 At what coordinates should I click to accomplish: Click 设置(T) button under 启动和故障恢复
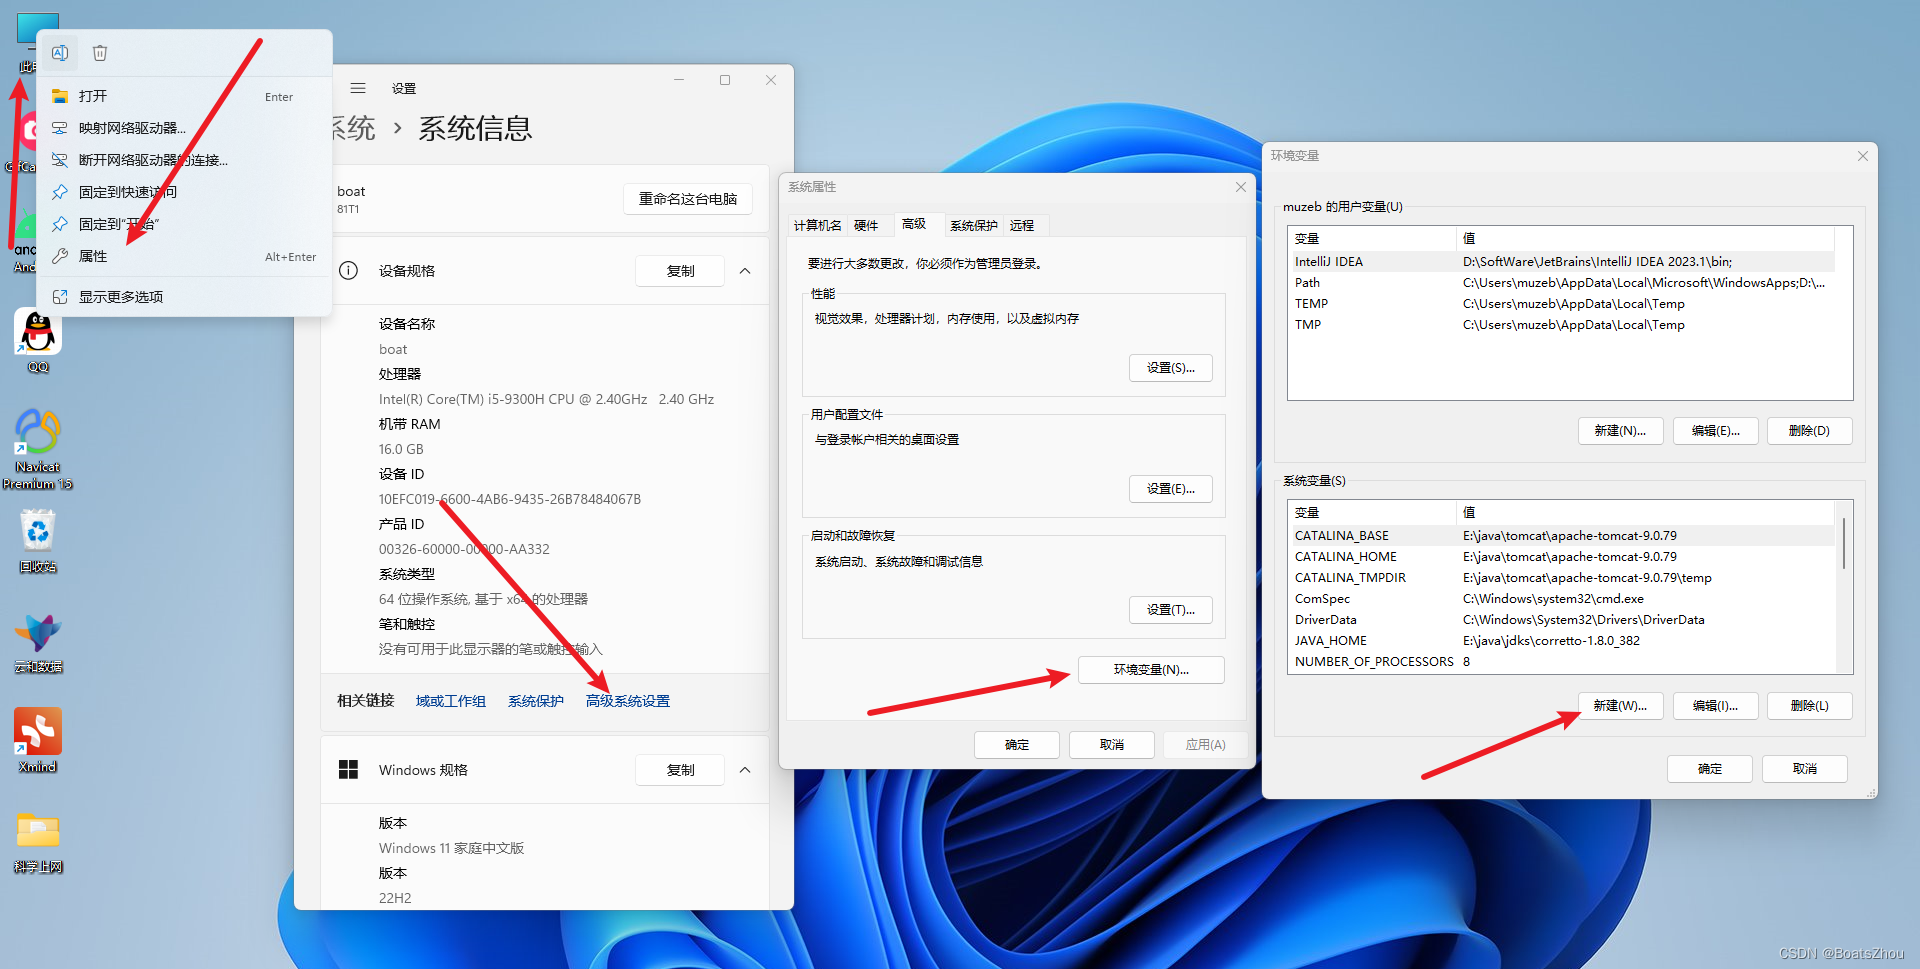(1171, 610)
